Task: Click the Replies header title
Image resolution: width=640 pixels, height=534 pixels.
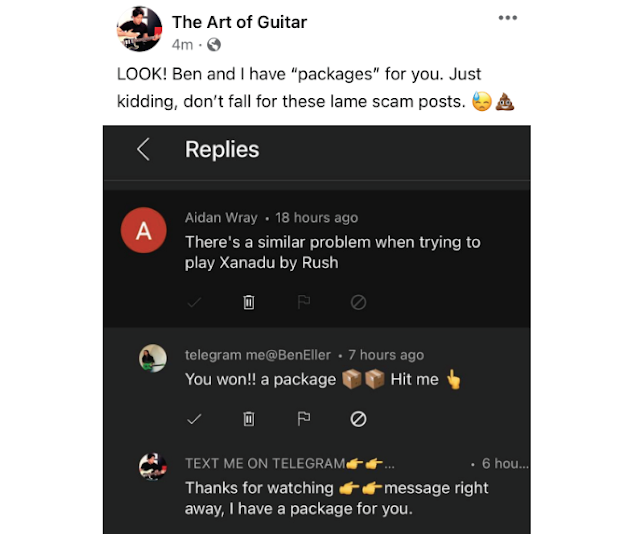Action: point(222,150)
